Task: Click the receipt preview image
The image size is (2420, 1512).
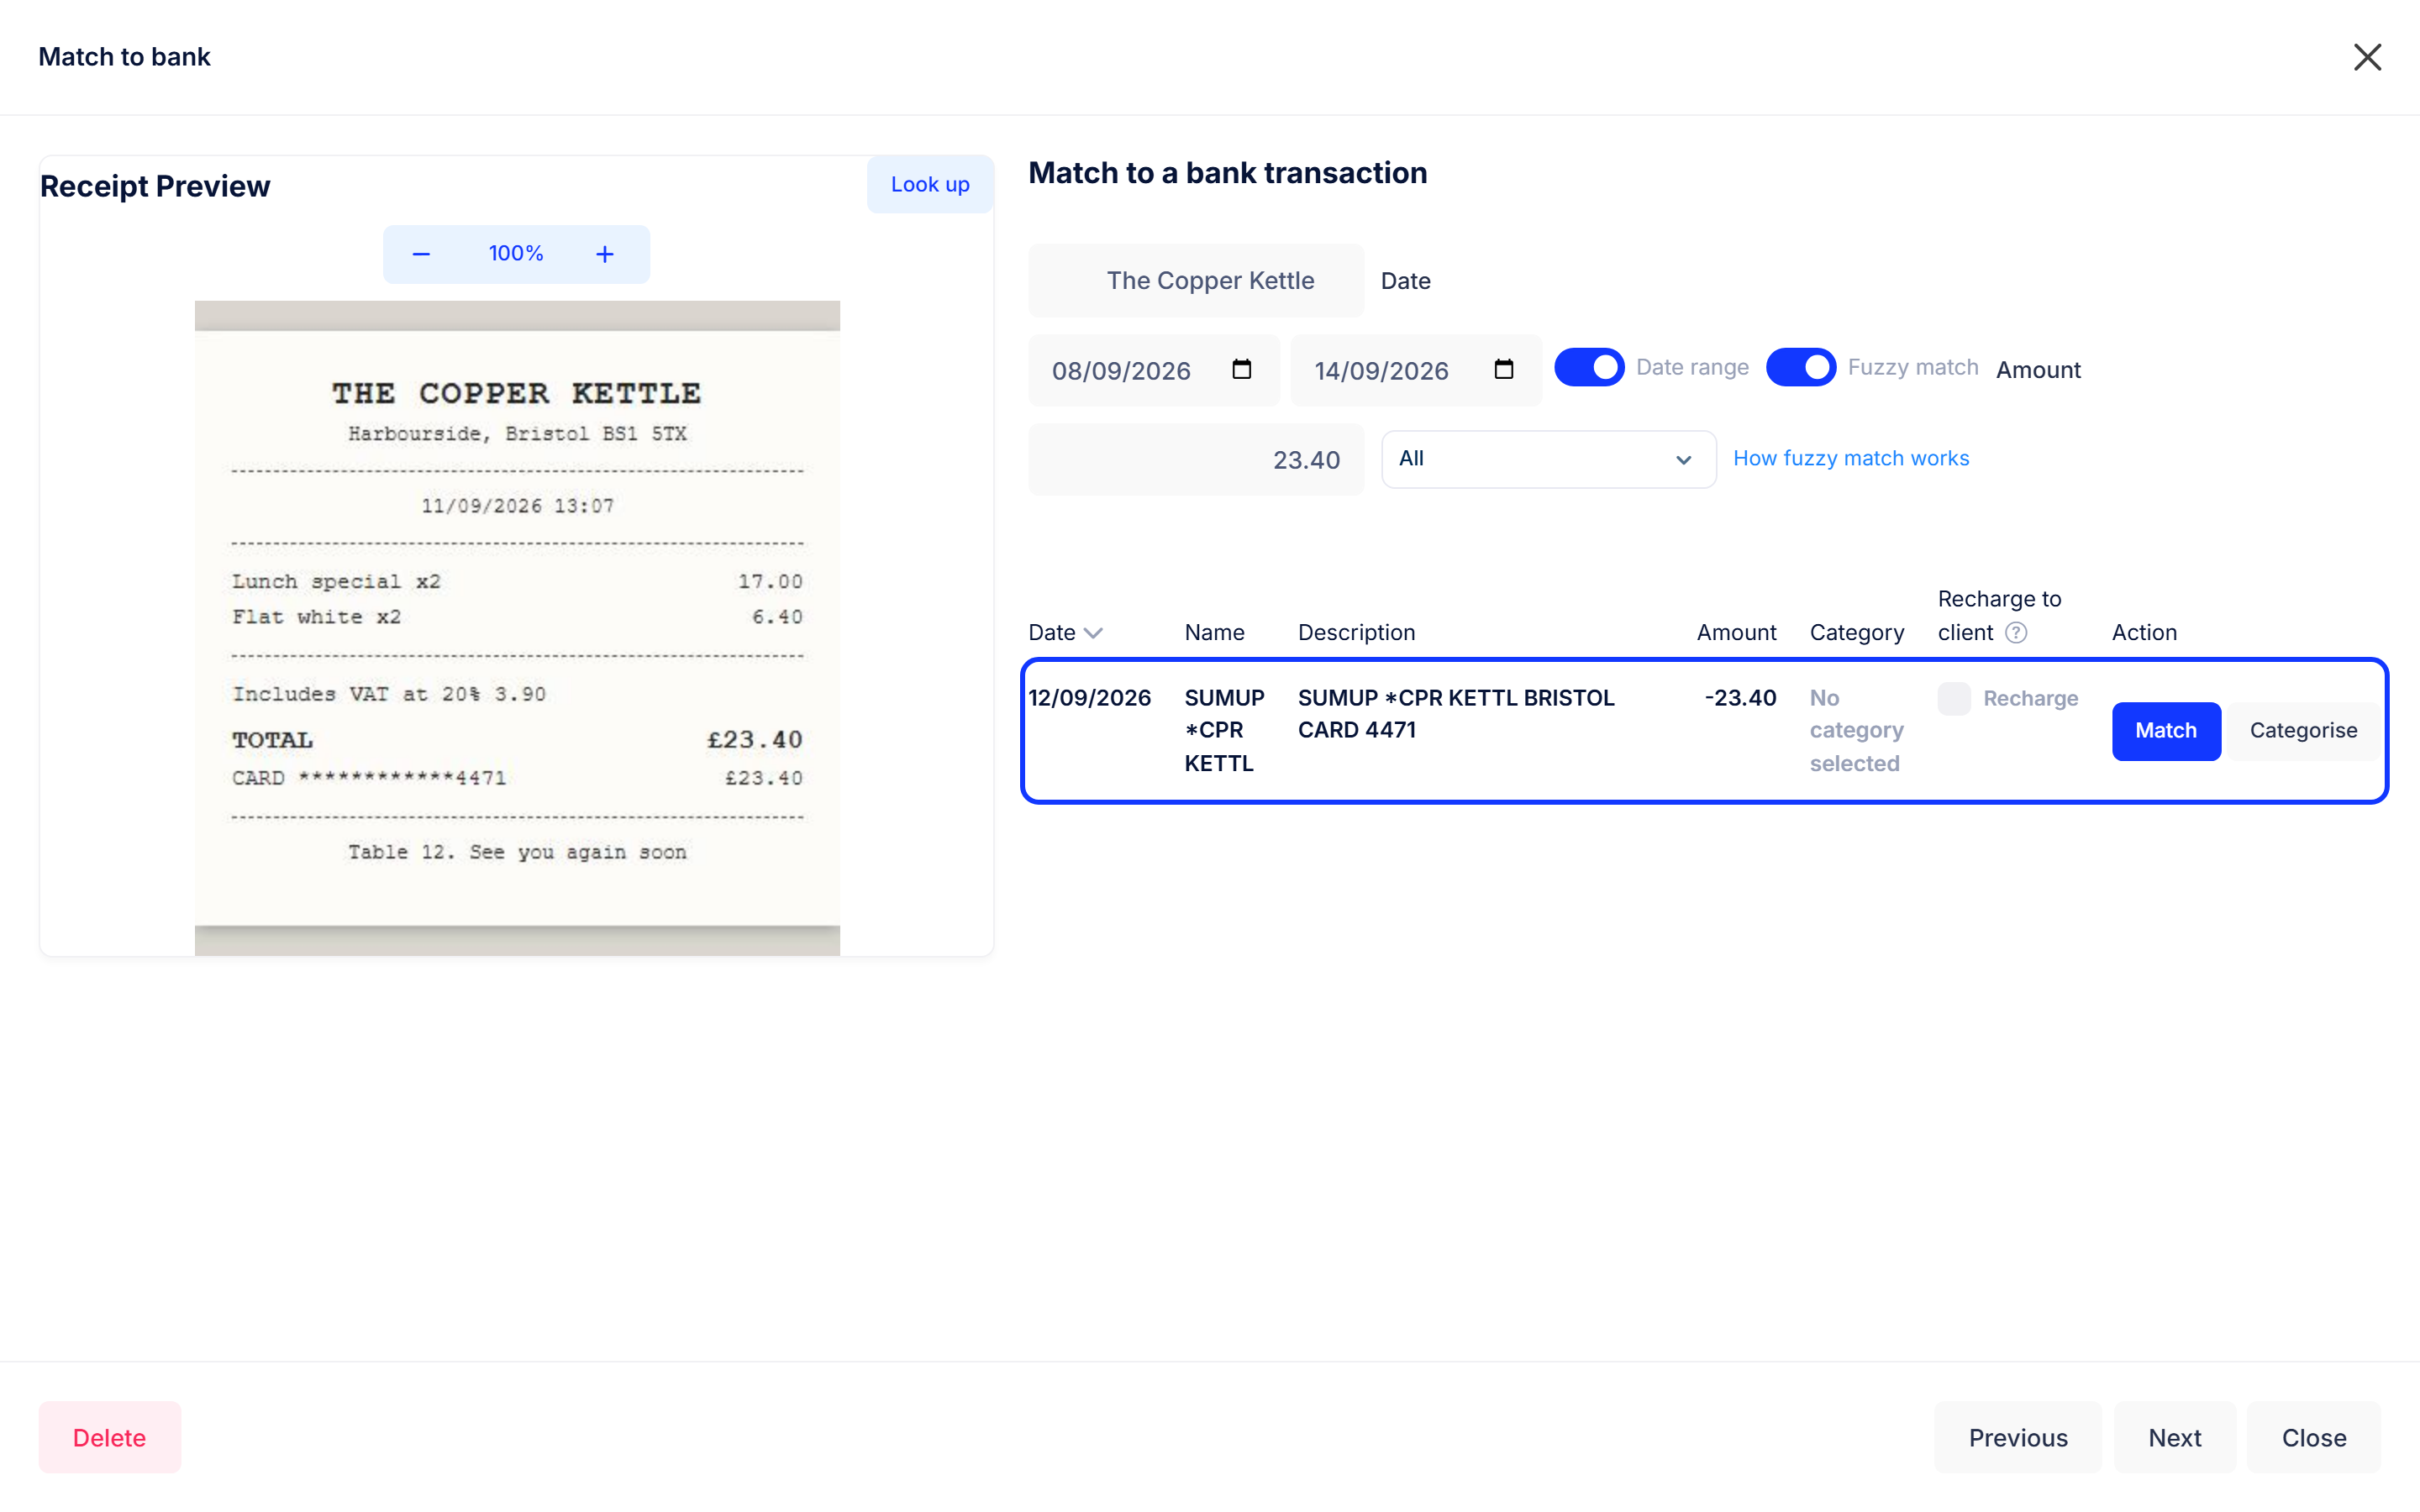Action: (x=517, y=628)
